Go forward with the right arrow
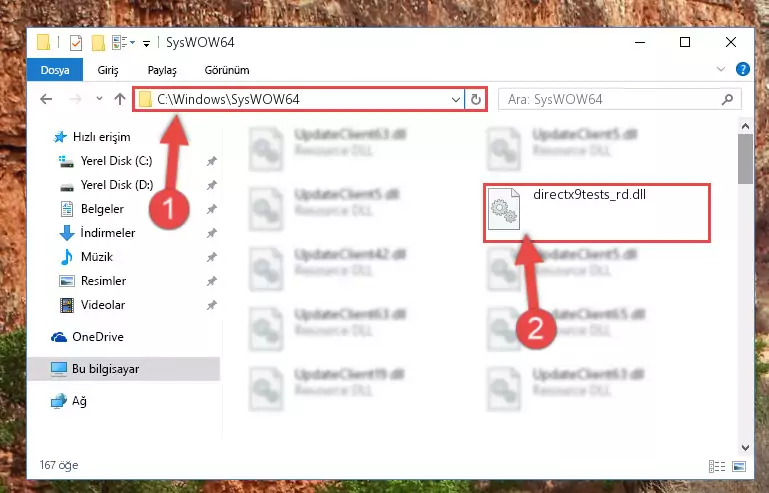Viewport: 769px width, 493px height. click(75, 99)
